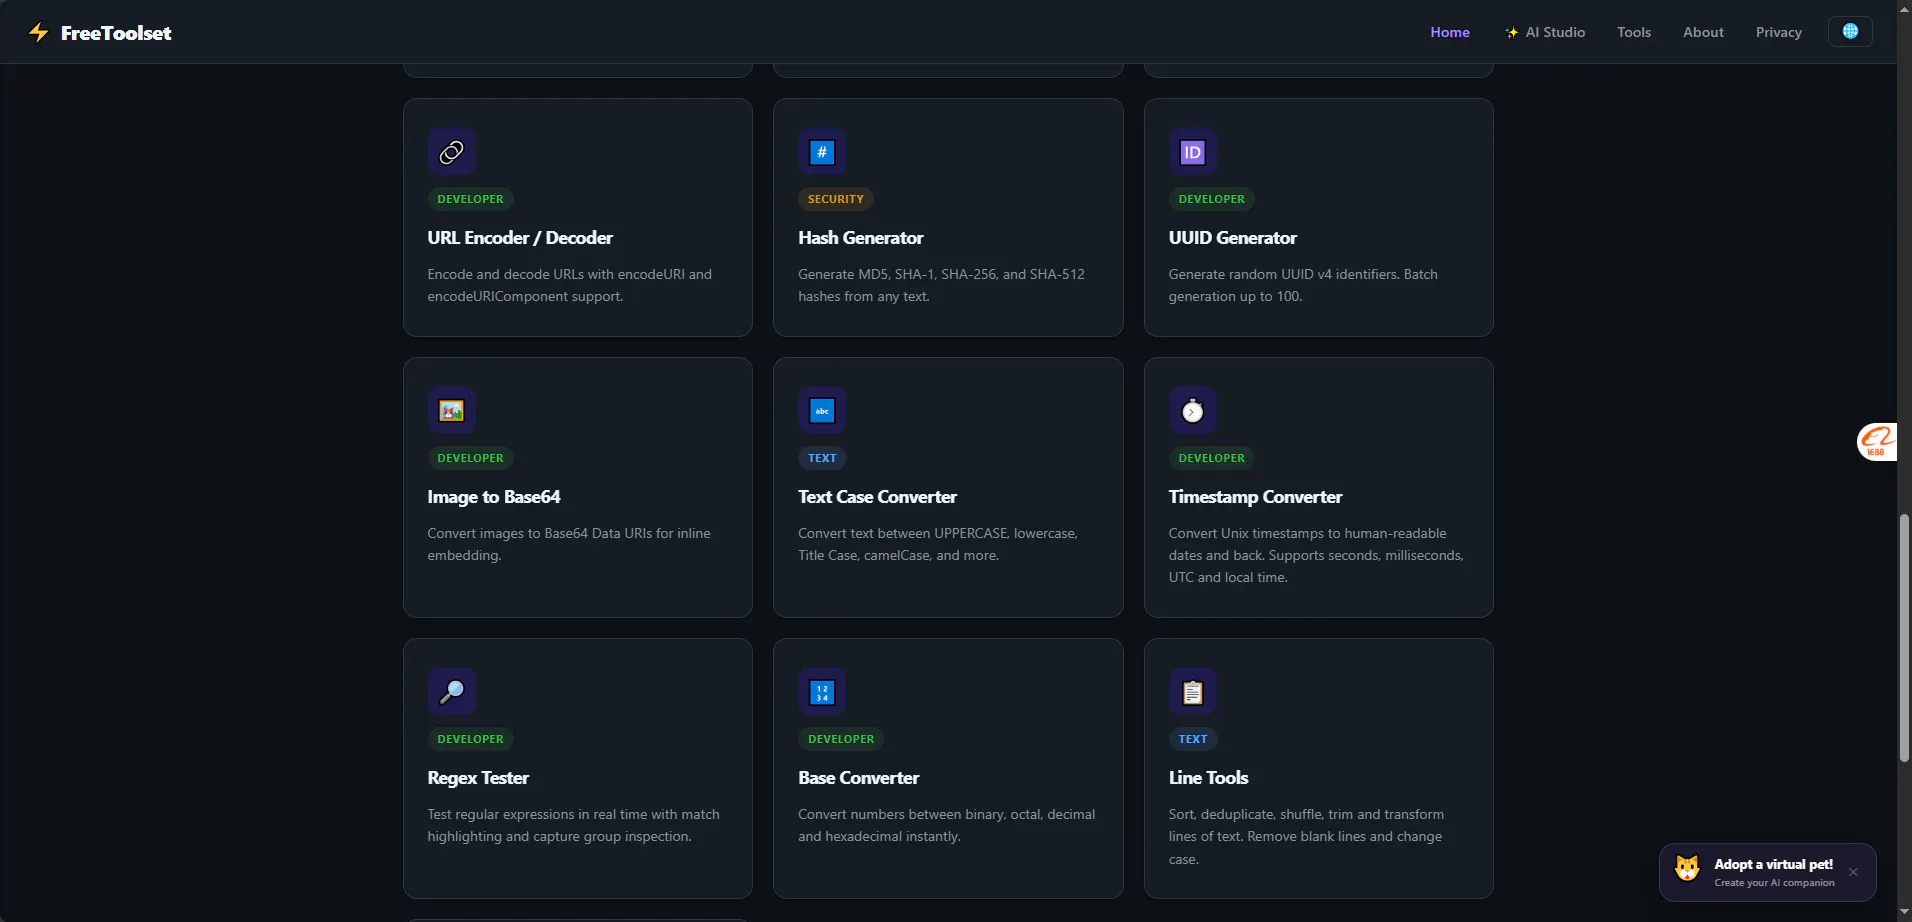
Task: Dismiss the Adopt a virtual pet popup
Action: point(1853,872)
